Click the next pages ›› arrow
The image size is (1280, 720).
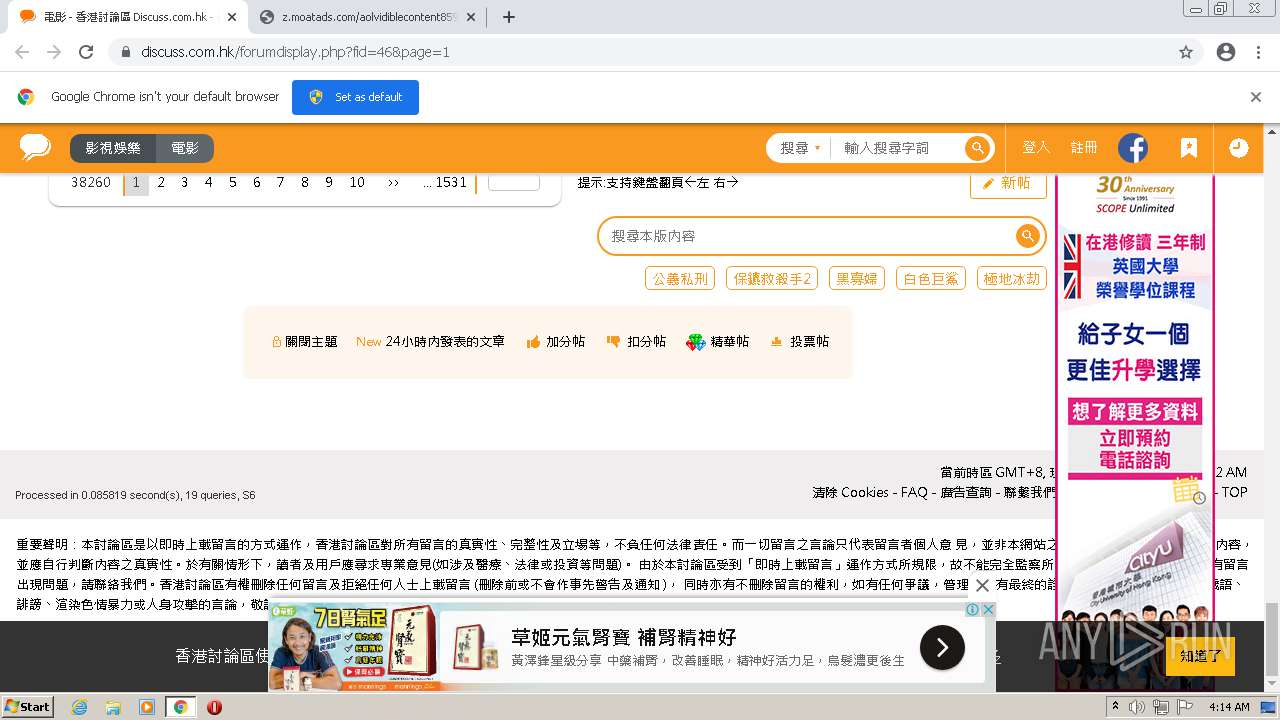[x=393, y=182]
